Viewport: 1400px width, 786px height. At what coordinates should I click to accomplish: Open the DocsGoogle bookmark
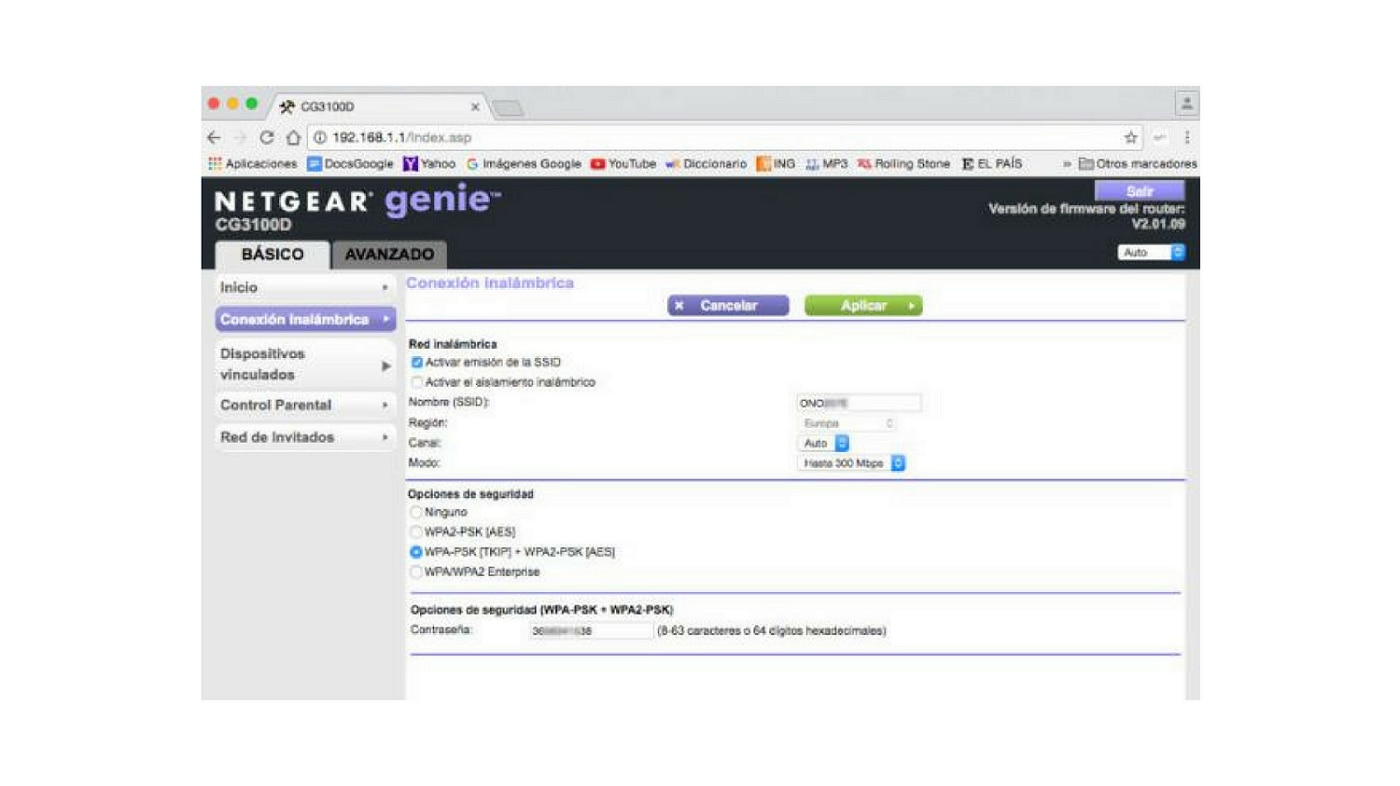tap(350, 164)
